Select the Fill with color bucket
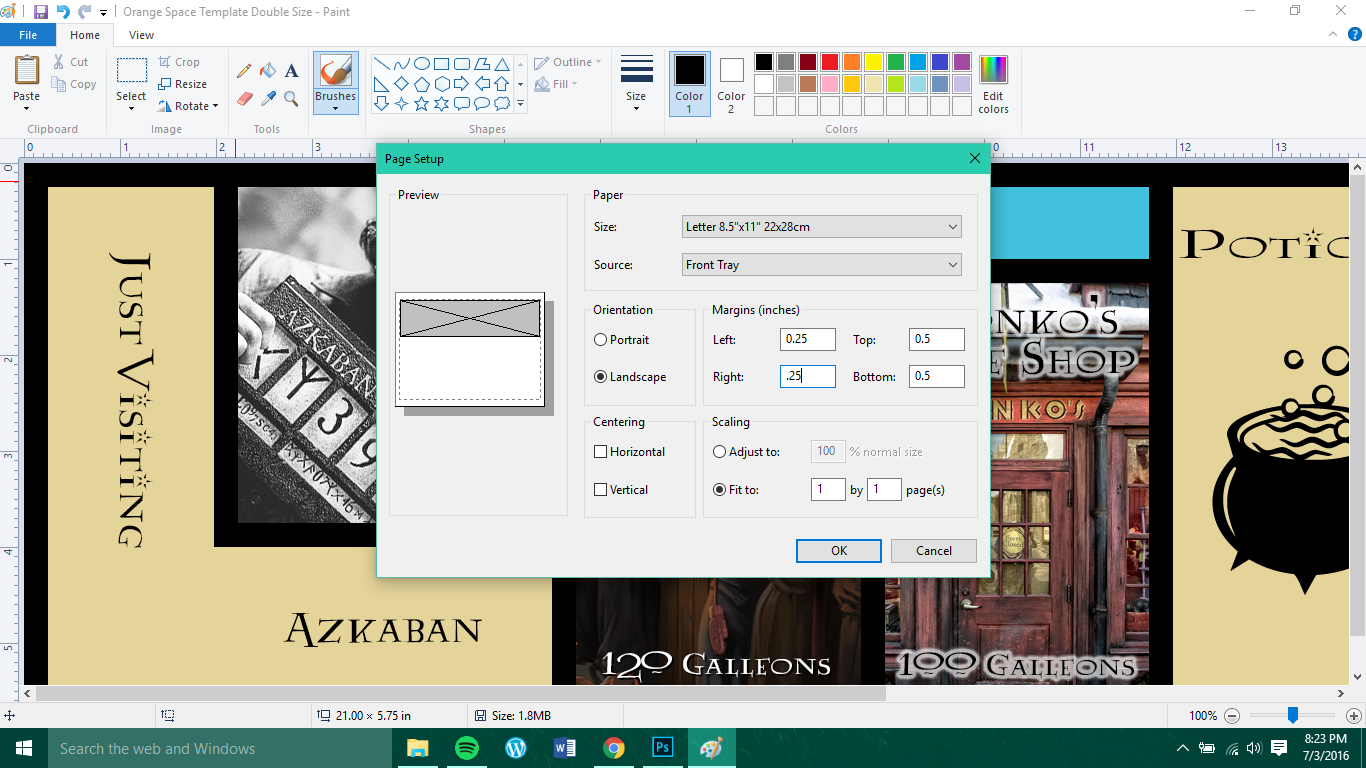The height and width of the screenshot is (768, 1366). click(268, 71)
